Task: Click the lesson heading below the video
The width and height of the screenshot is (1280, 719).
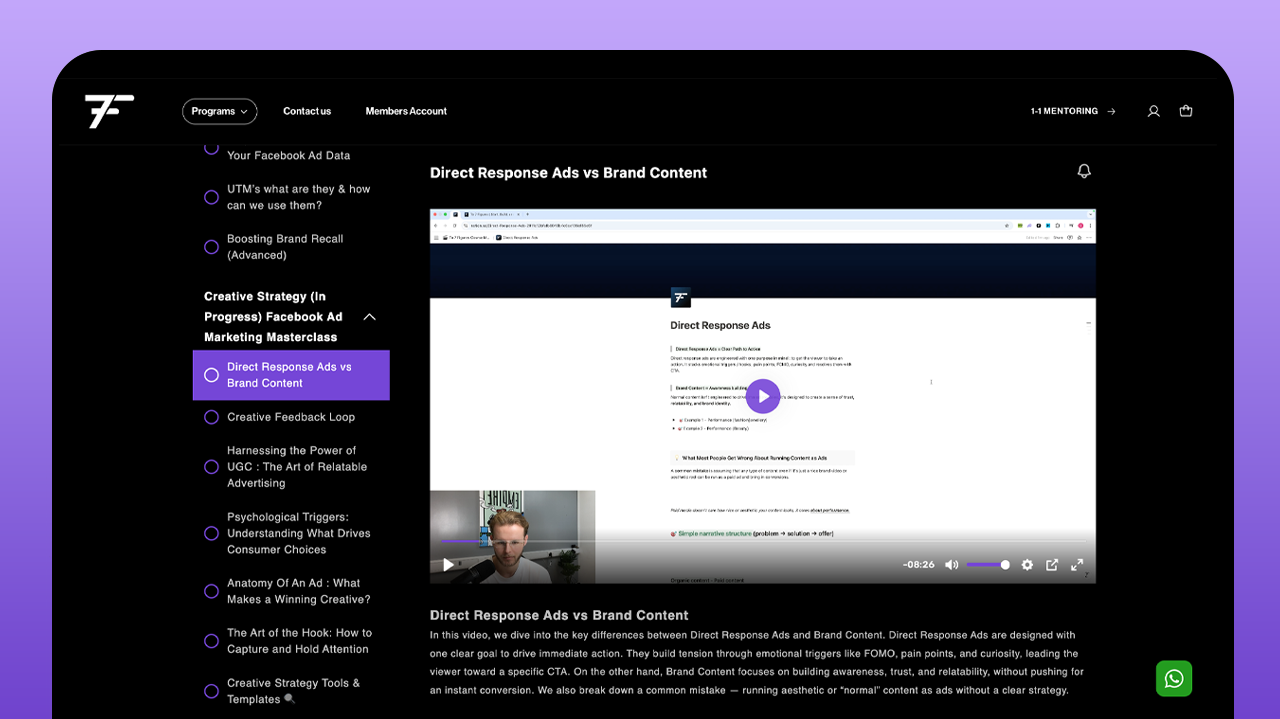Action: [x=559, y=615]
